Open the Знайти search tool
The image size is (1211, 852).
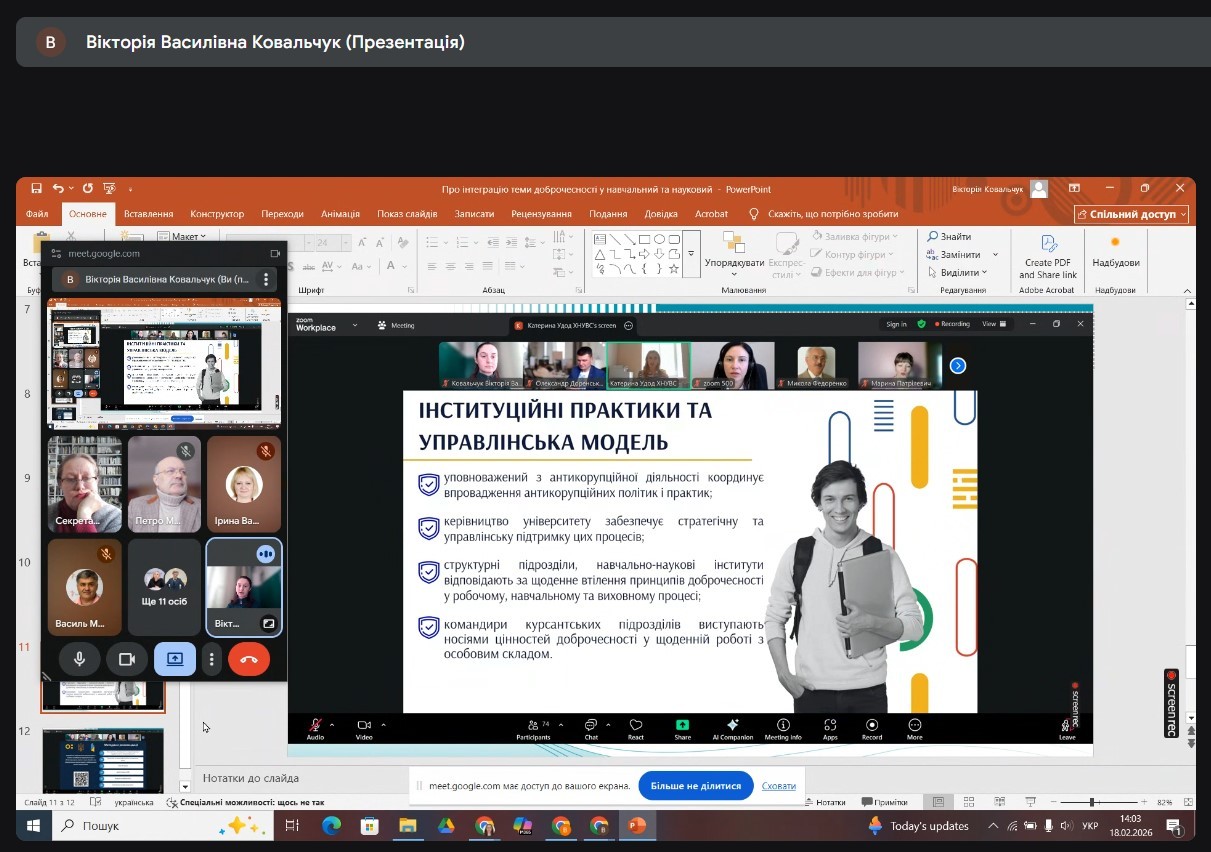click(948, 237)
